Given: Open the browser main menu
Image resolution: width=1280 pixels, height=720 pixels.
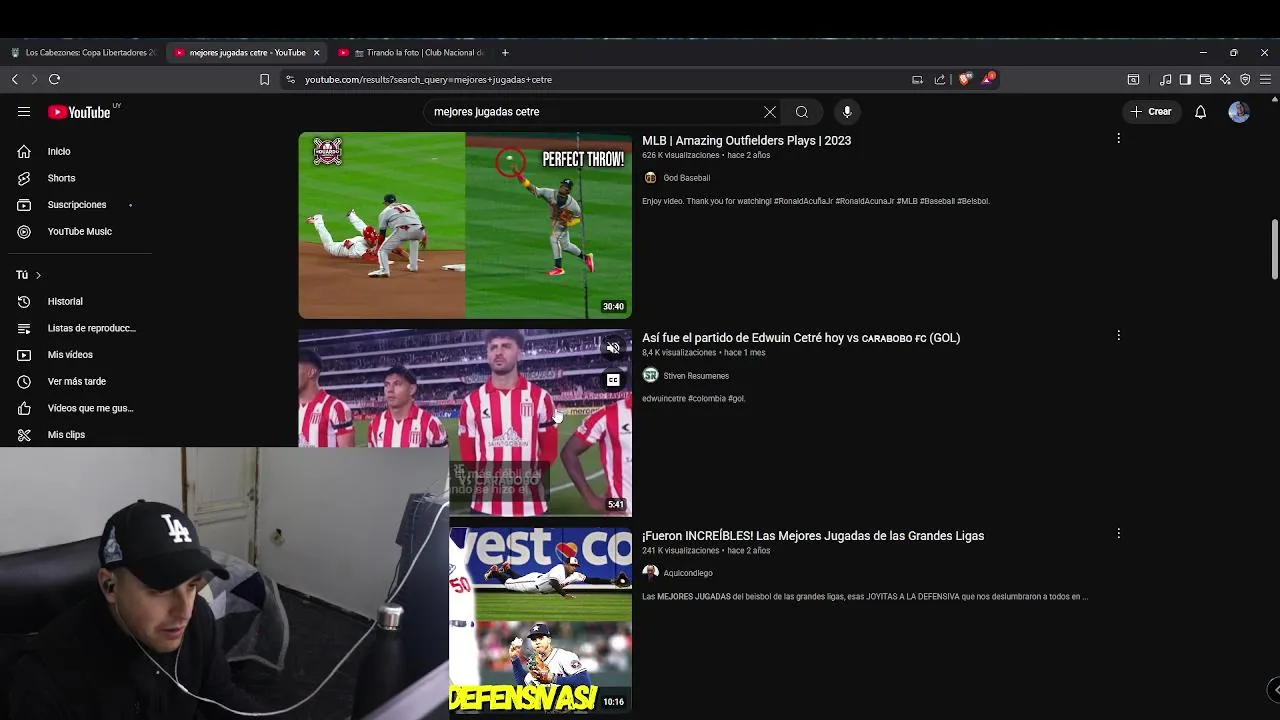Looking at the screenshot, I should (1265, 79).
